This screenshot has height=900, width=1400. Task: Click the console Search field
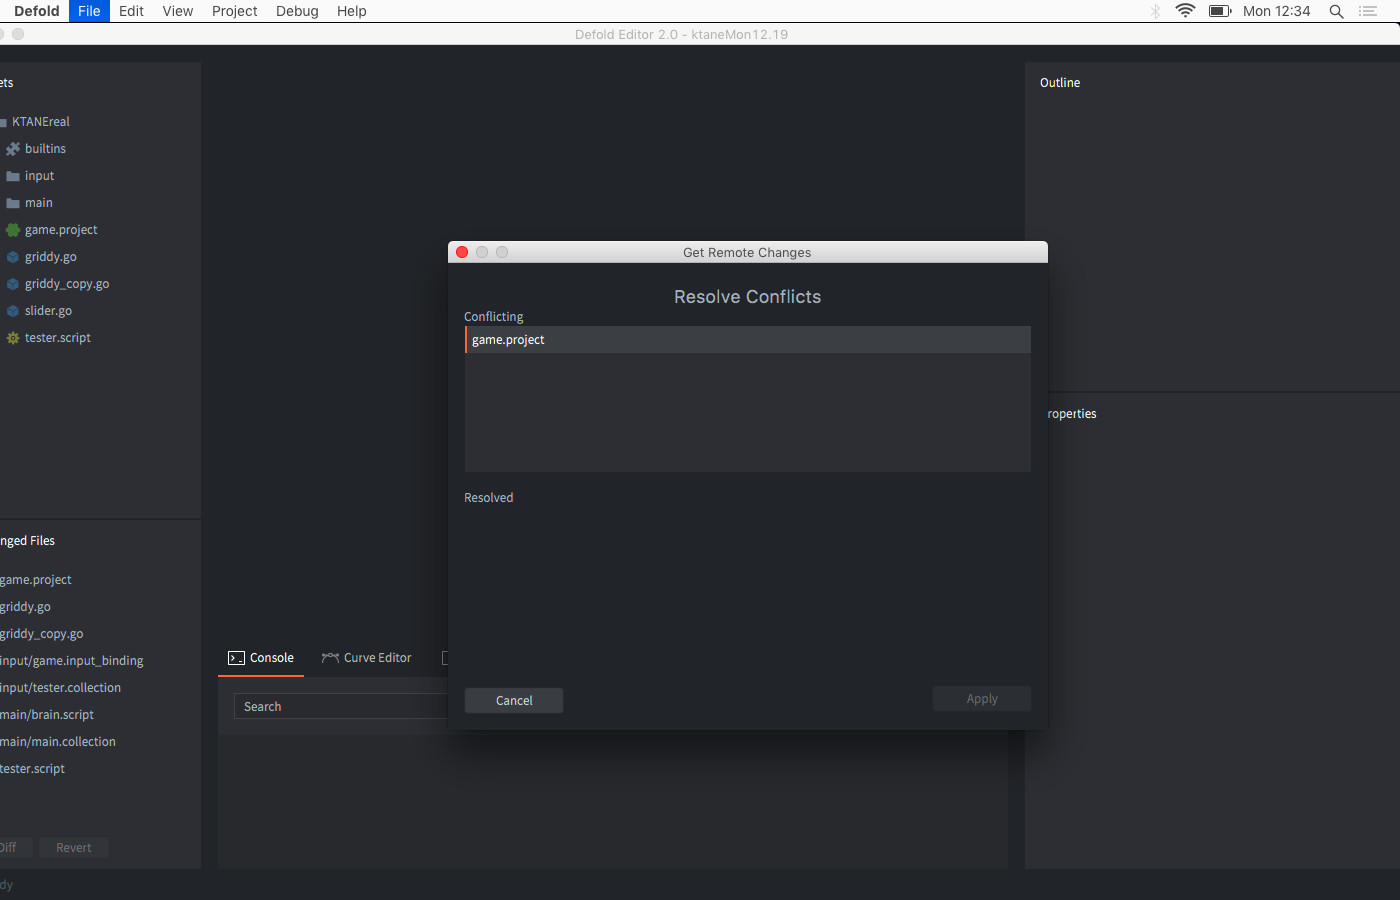pos(341,706)
